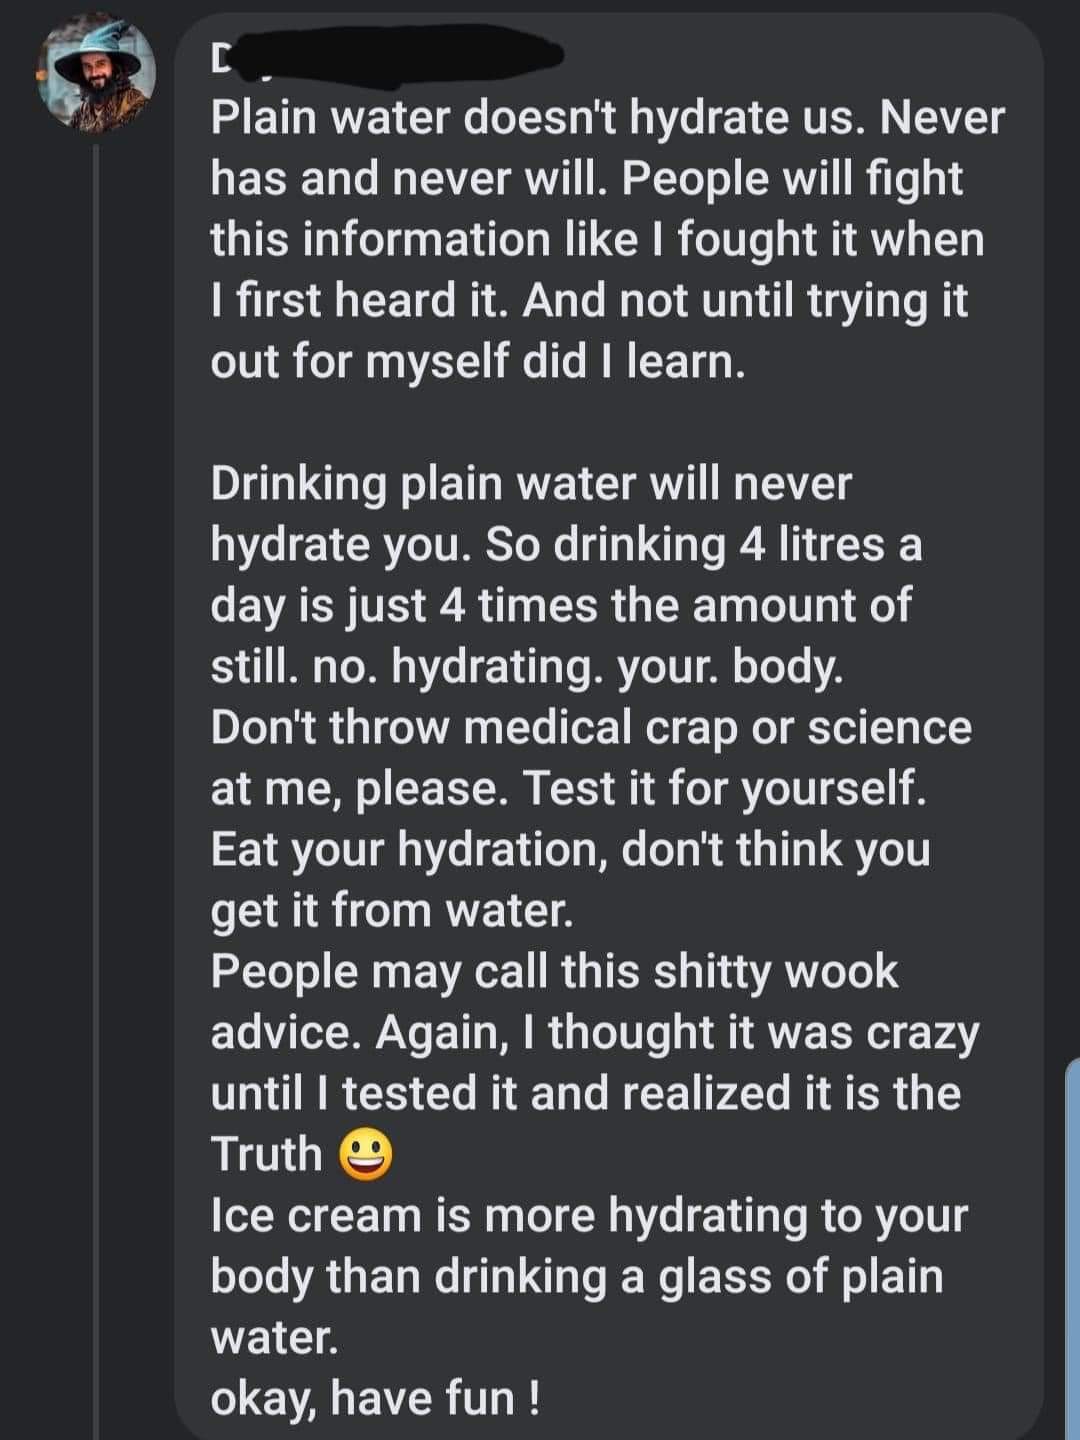Viewport: 1080px width, 1440px height.
Task: Click the blank gap between the paragraphs
Action: pyautogui.click(x=600, y=422)
